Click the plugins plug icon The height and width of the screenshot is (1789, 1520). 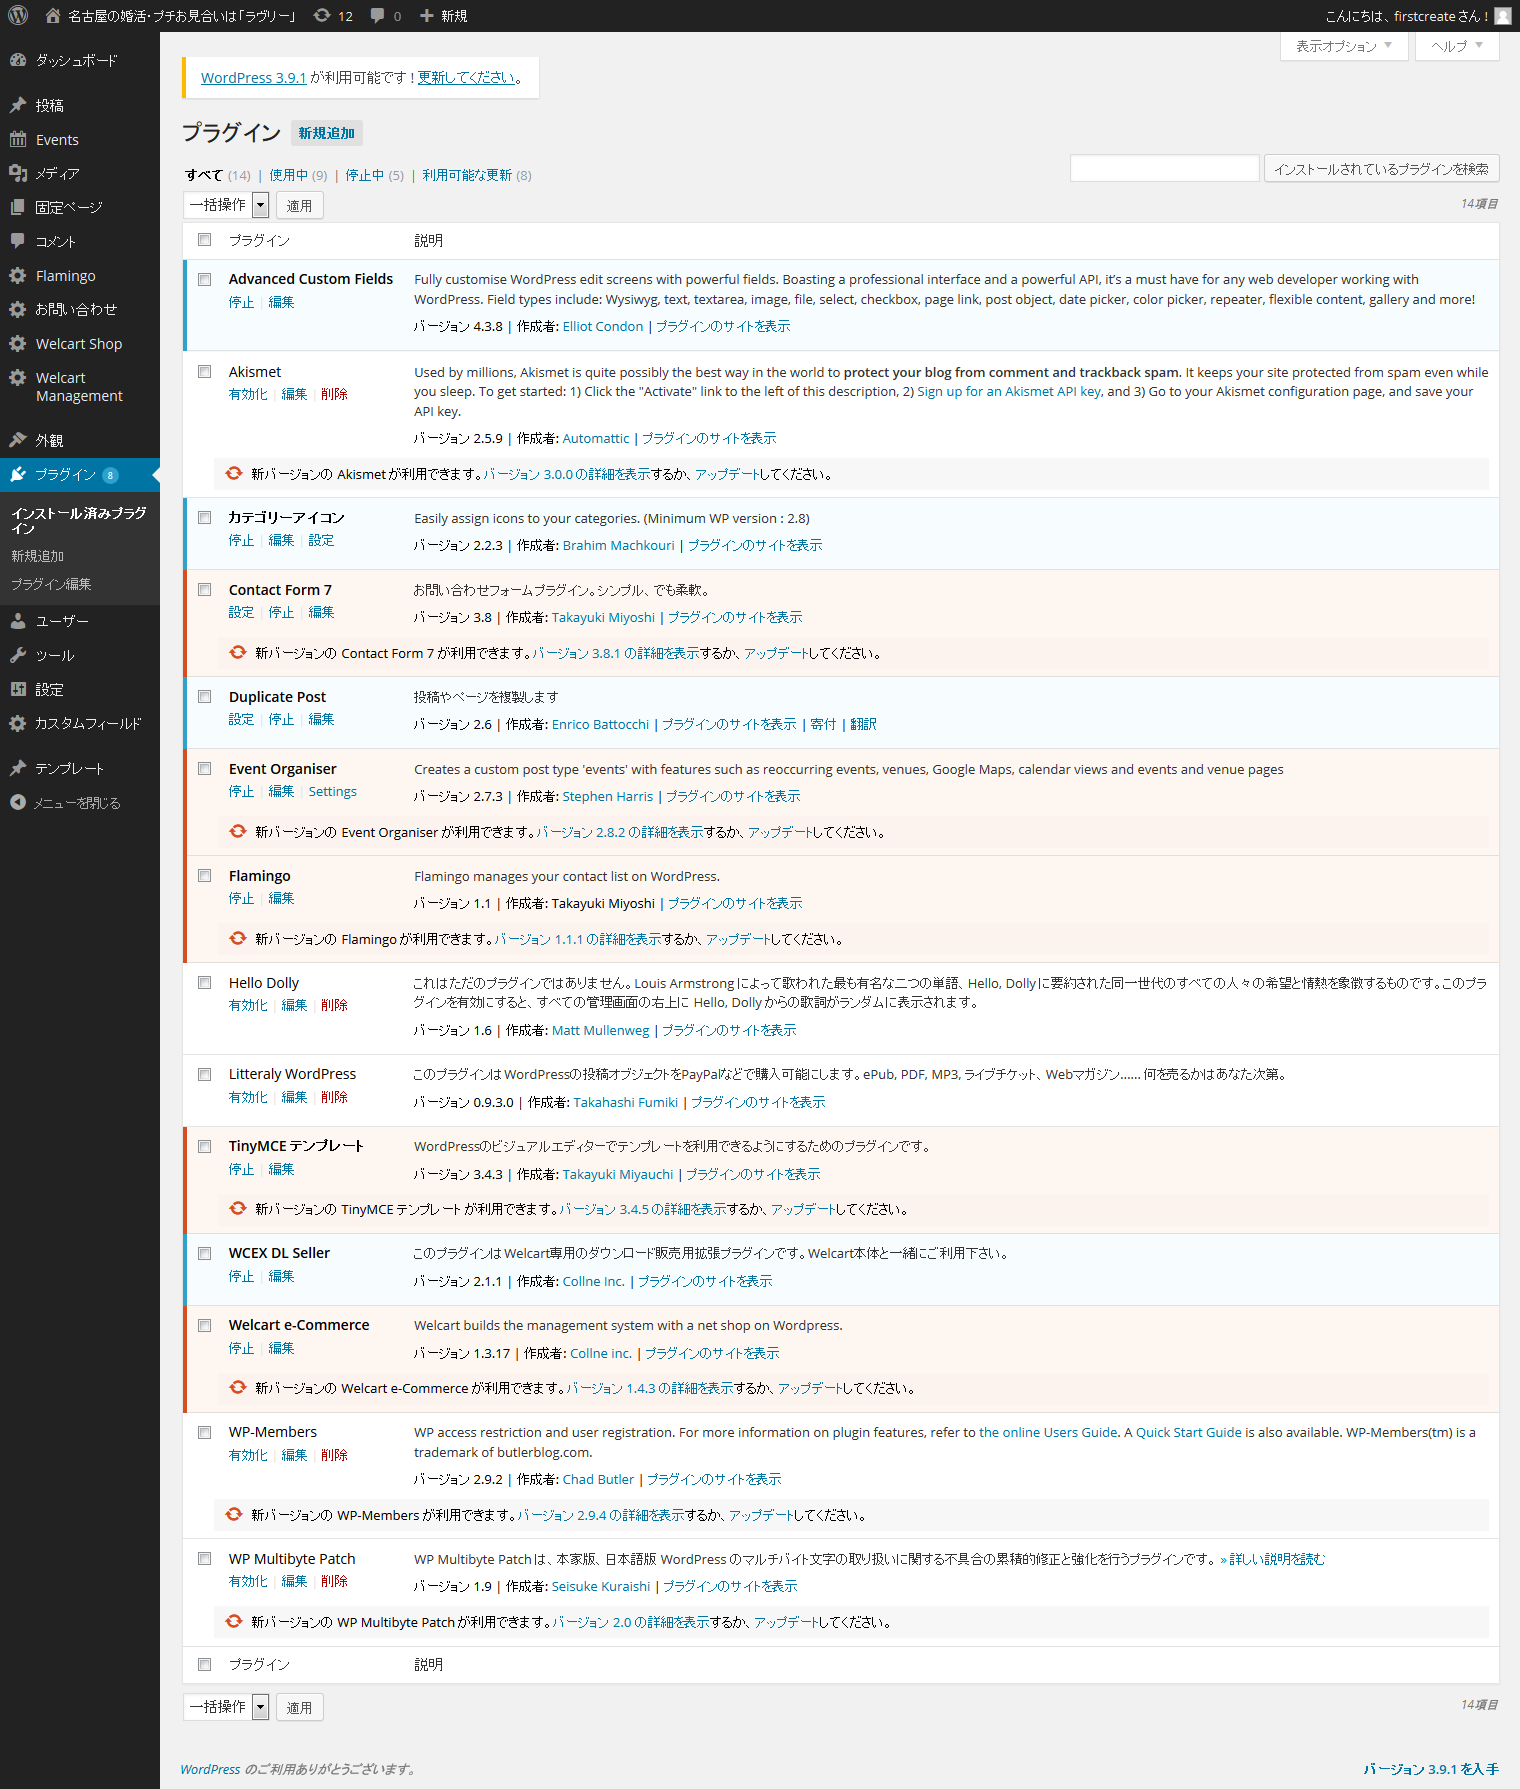coord(18,474)
